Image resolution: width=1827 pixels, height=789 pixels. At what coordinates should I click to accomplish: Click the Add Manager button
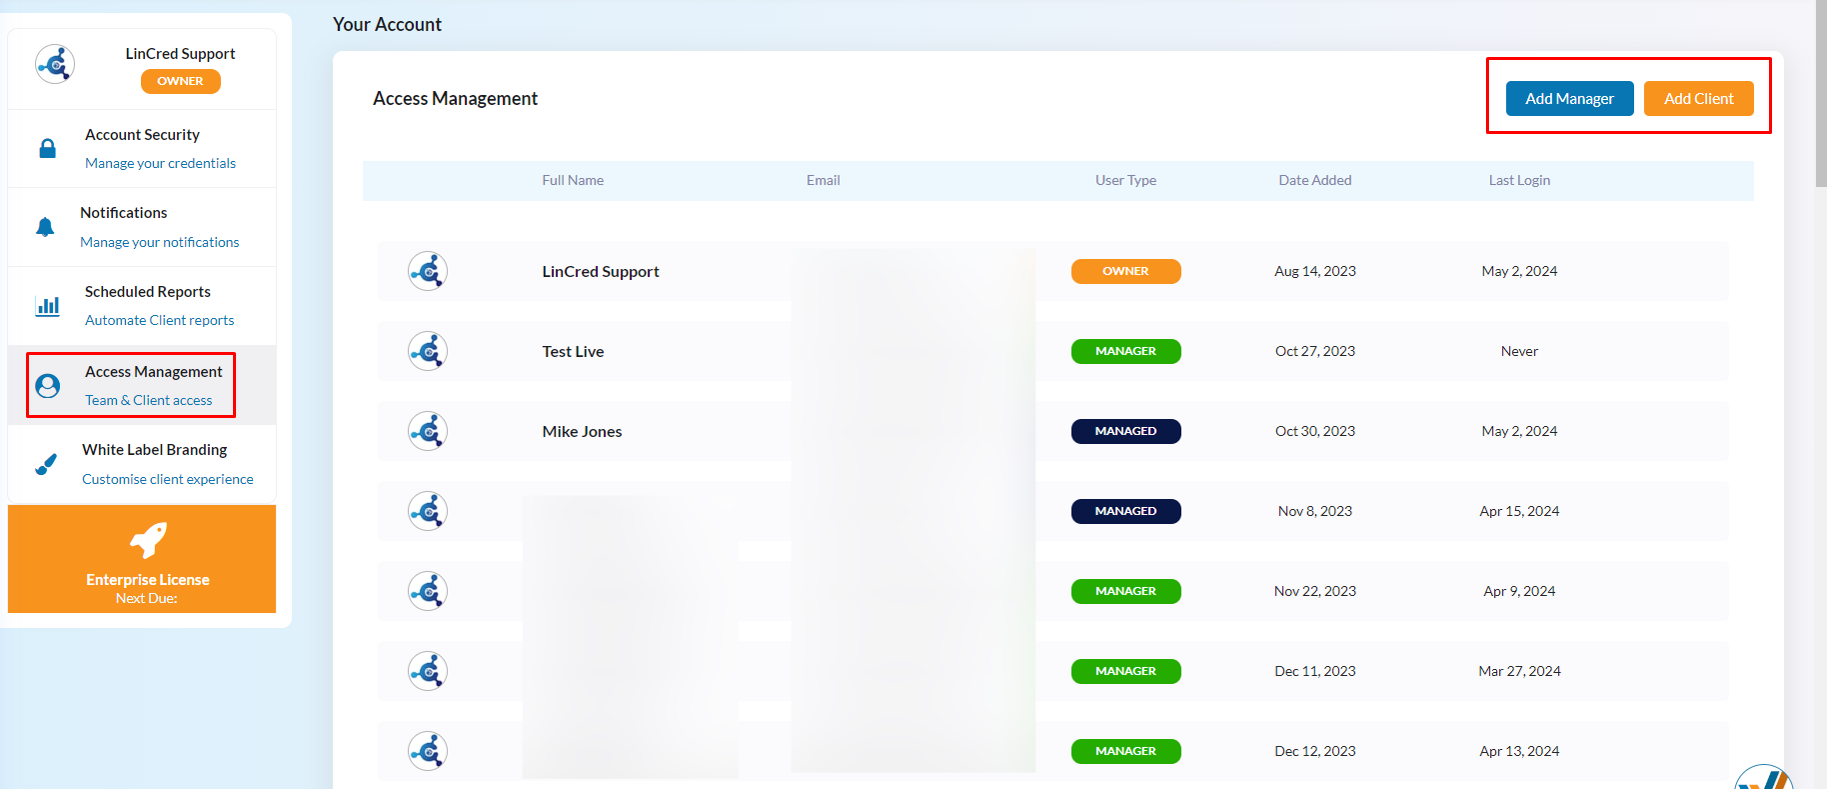point(1570,98)
